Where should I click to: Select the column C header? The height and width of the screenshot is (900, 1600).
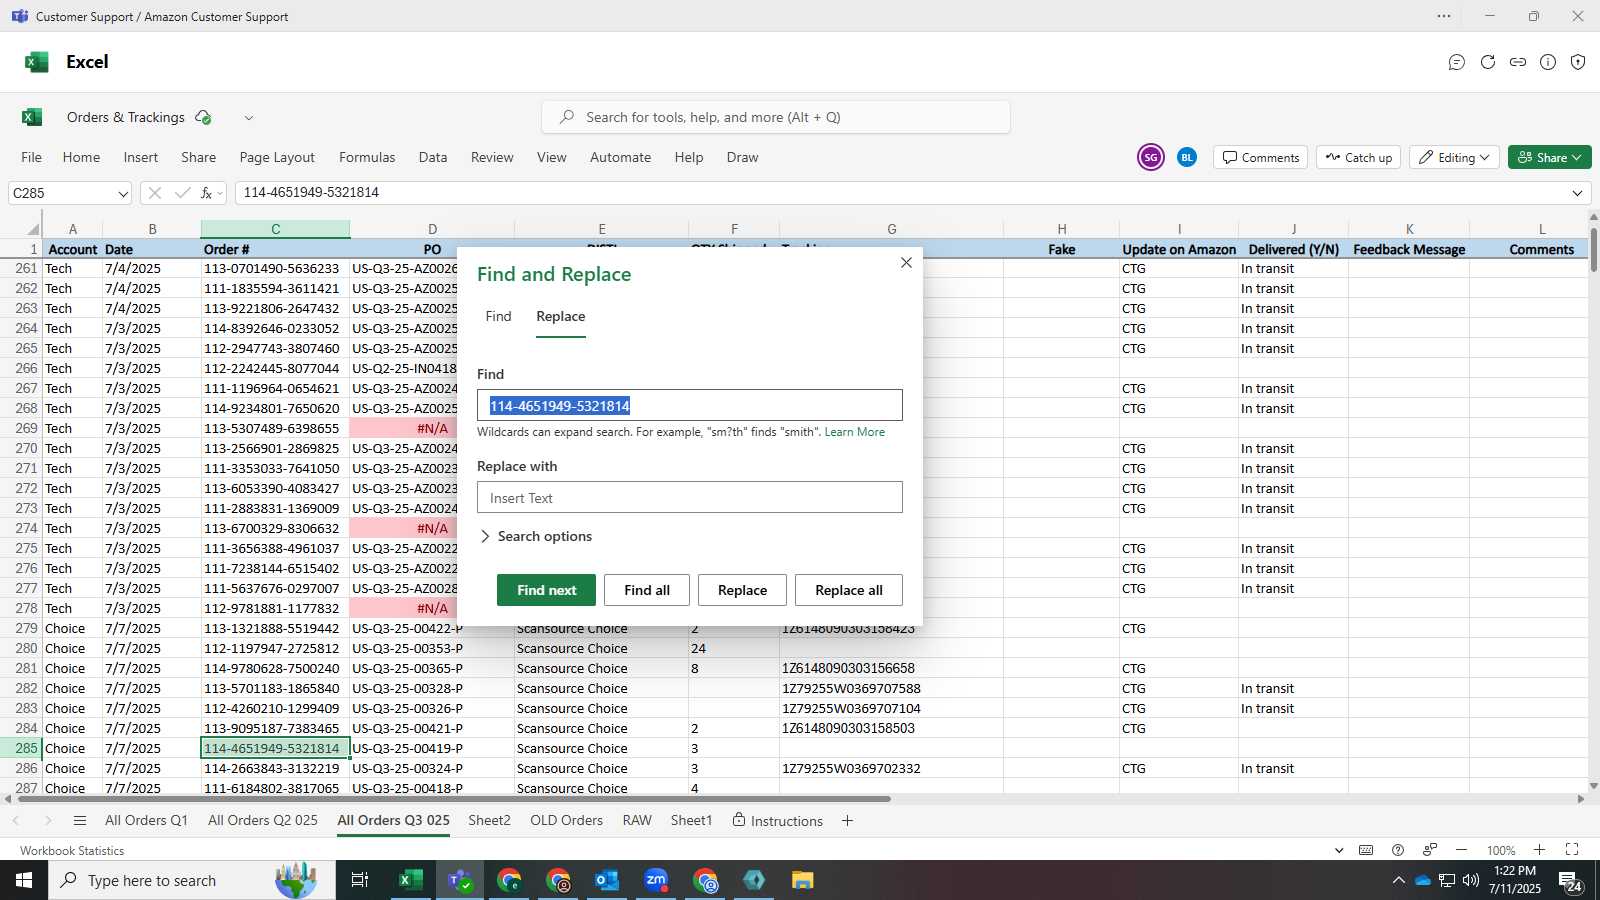(275, 229)
